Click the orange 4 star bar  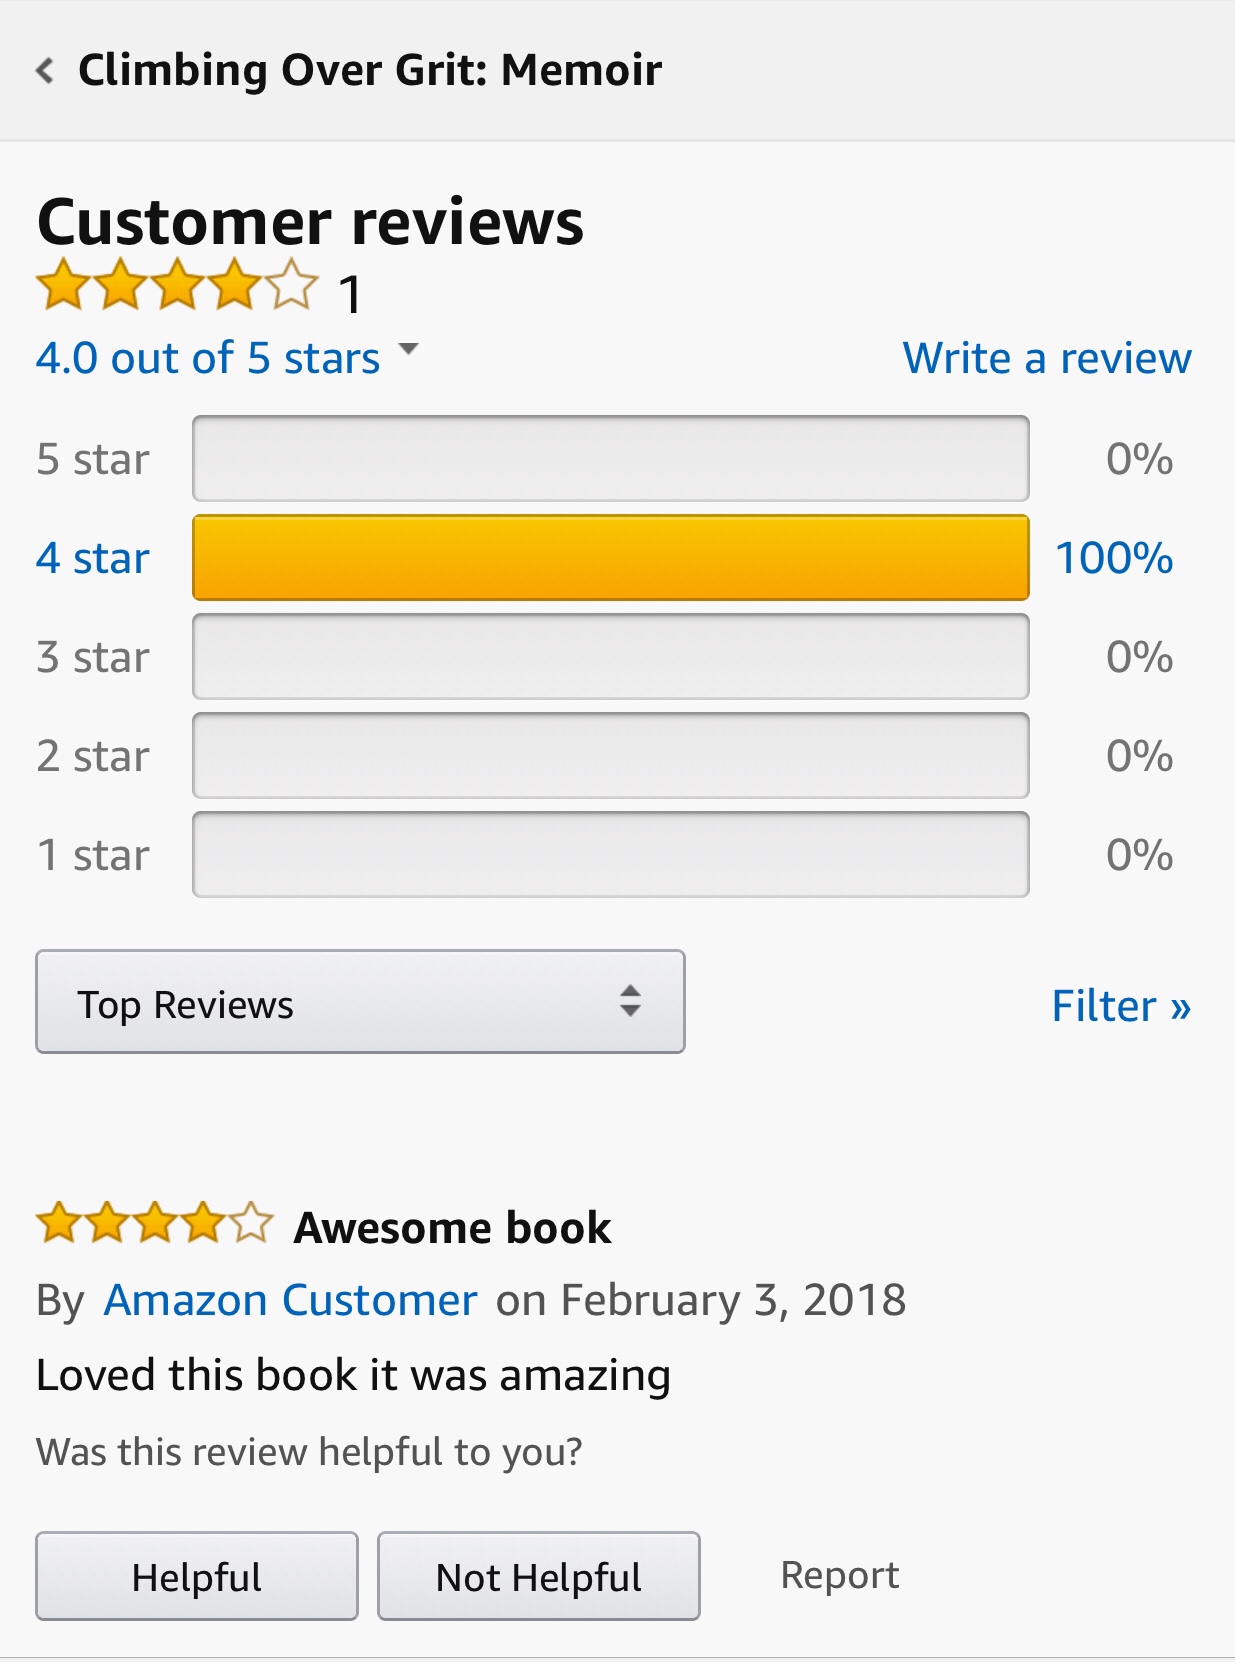click(610, 558)
